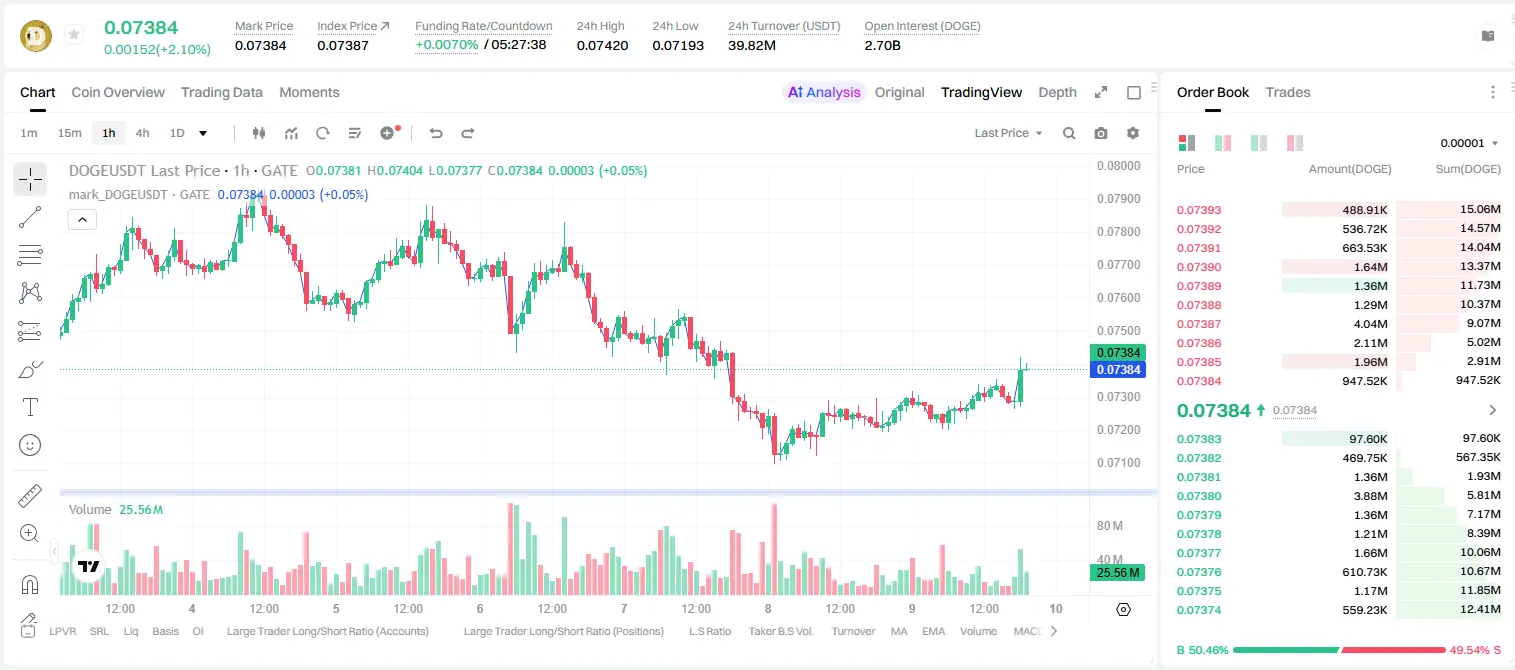Image resolution: width=1515 pixels, height=670 pixels.
Task: Open the Last Price dropdown
Action: coord(1008,133)
